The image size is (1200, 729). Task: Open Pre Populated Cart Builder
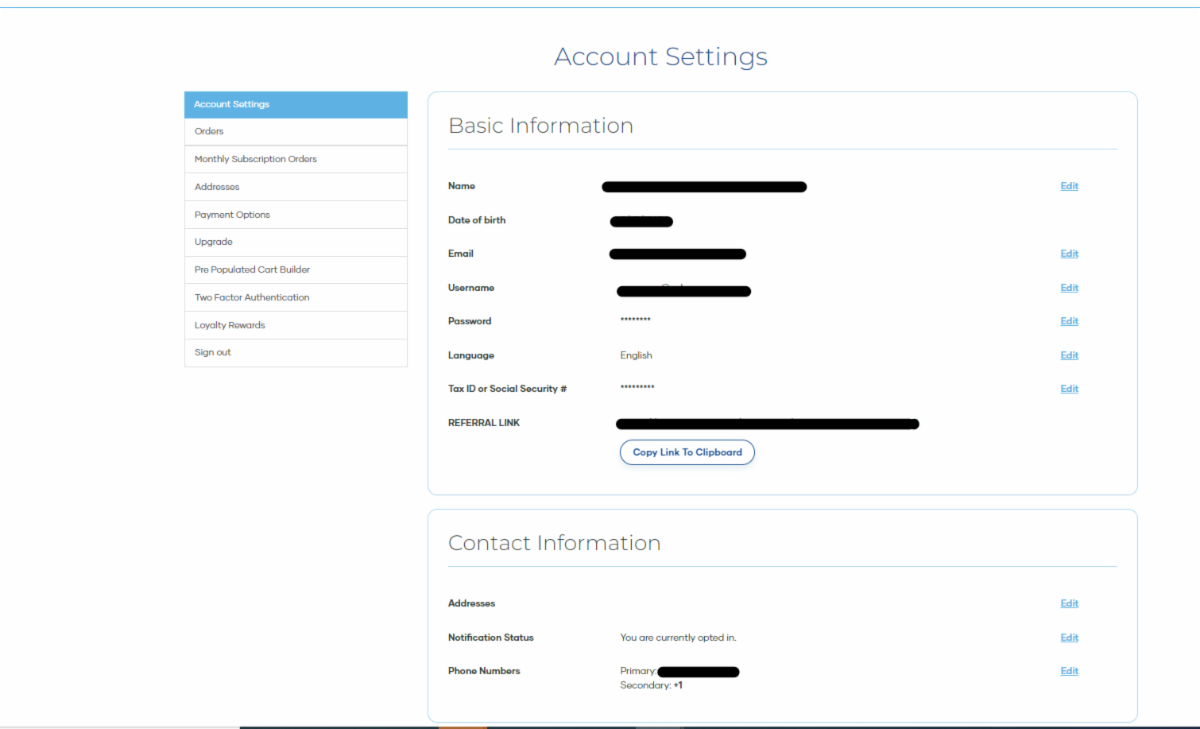coord(252,270)
